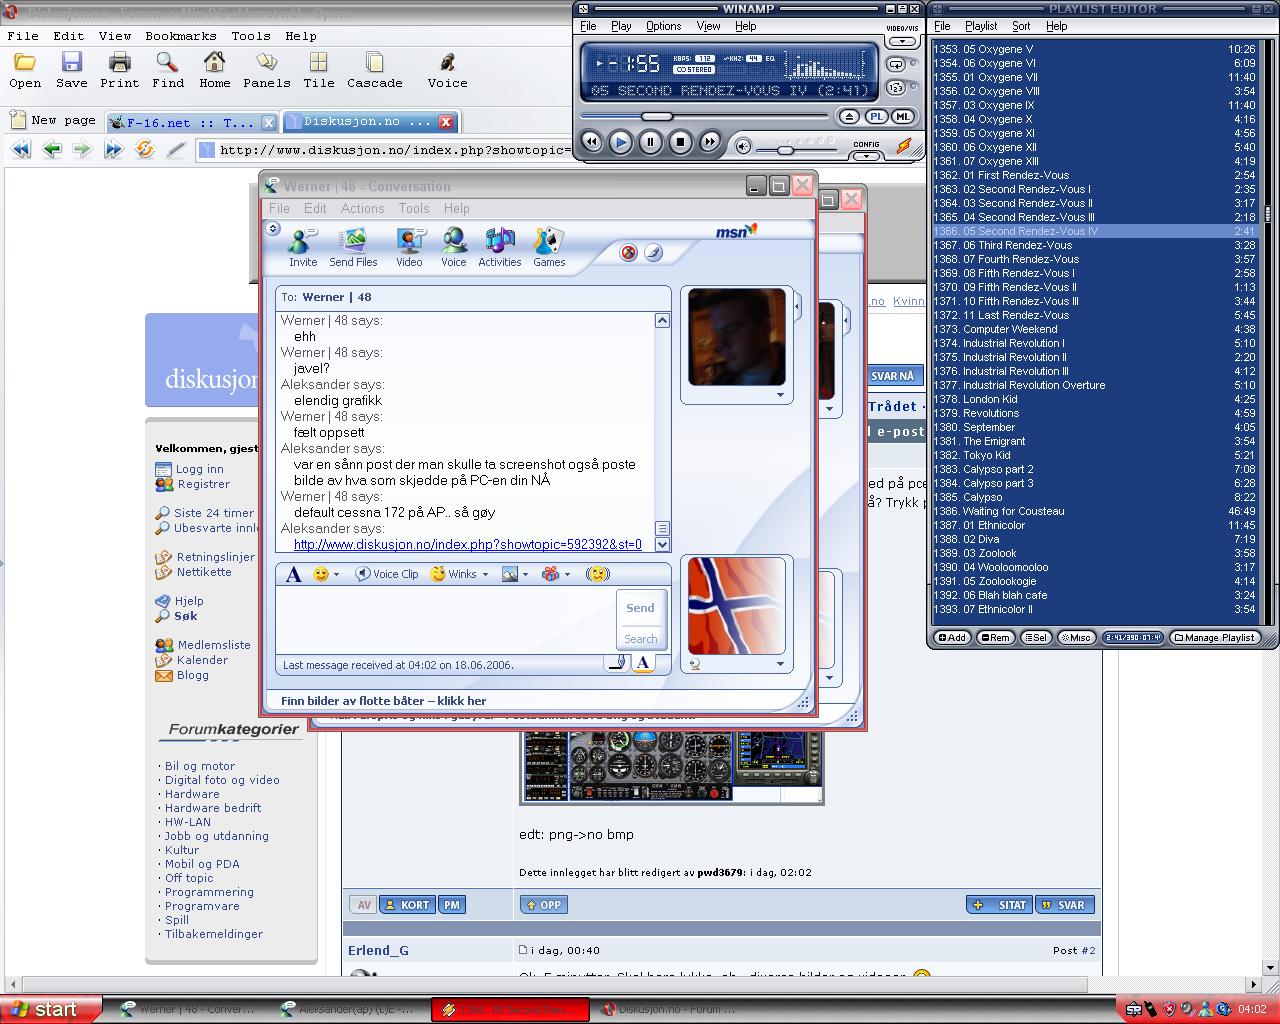Viewport: 1280px width, 1024px height.
Task: Toggle Winamp media library ML button
Action: (903, 117)
